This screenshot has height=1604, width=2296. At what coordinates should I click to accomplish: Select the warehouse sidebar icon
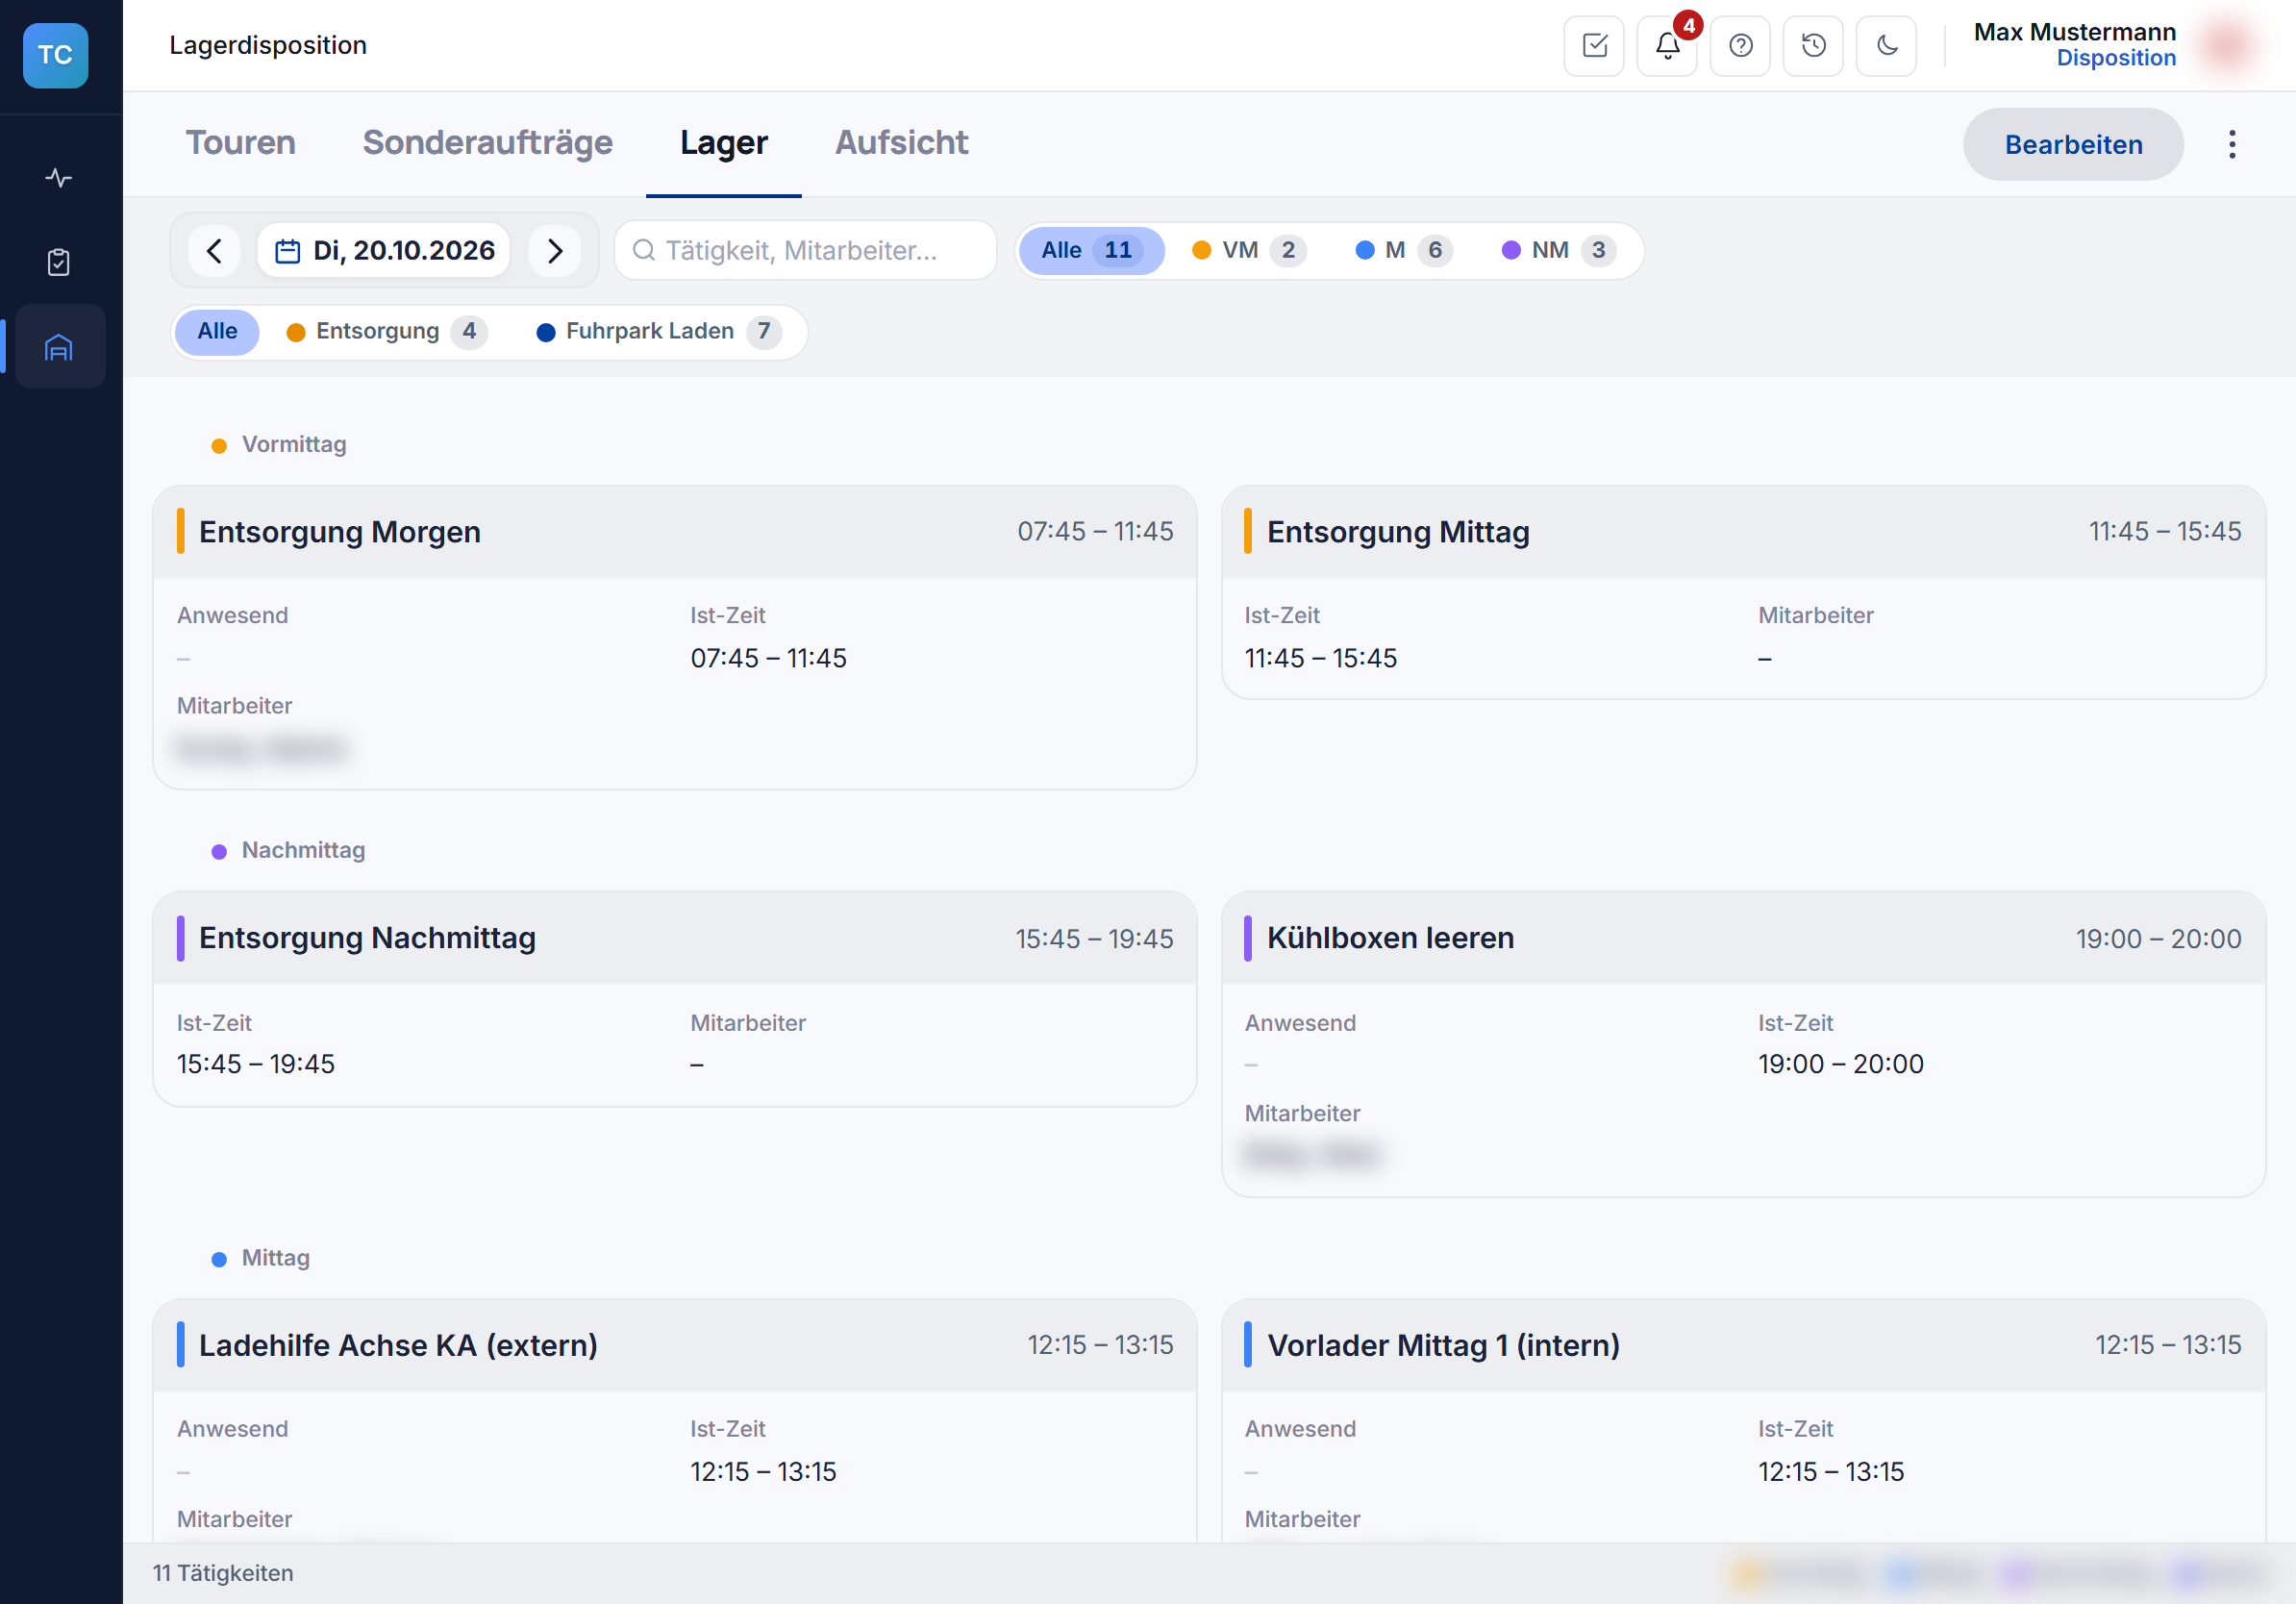point(59,347)
